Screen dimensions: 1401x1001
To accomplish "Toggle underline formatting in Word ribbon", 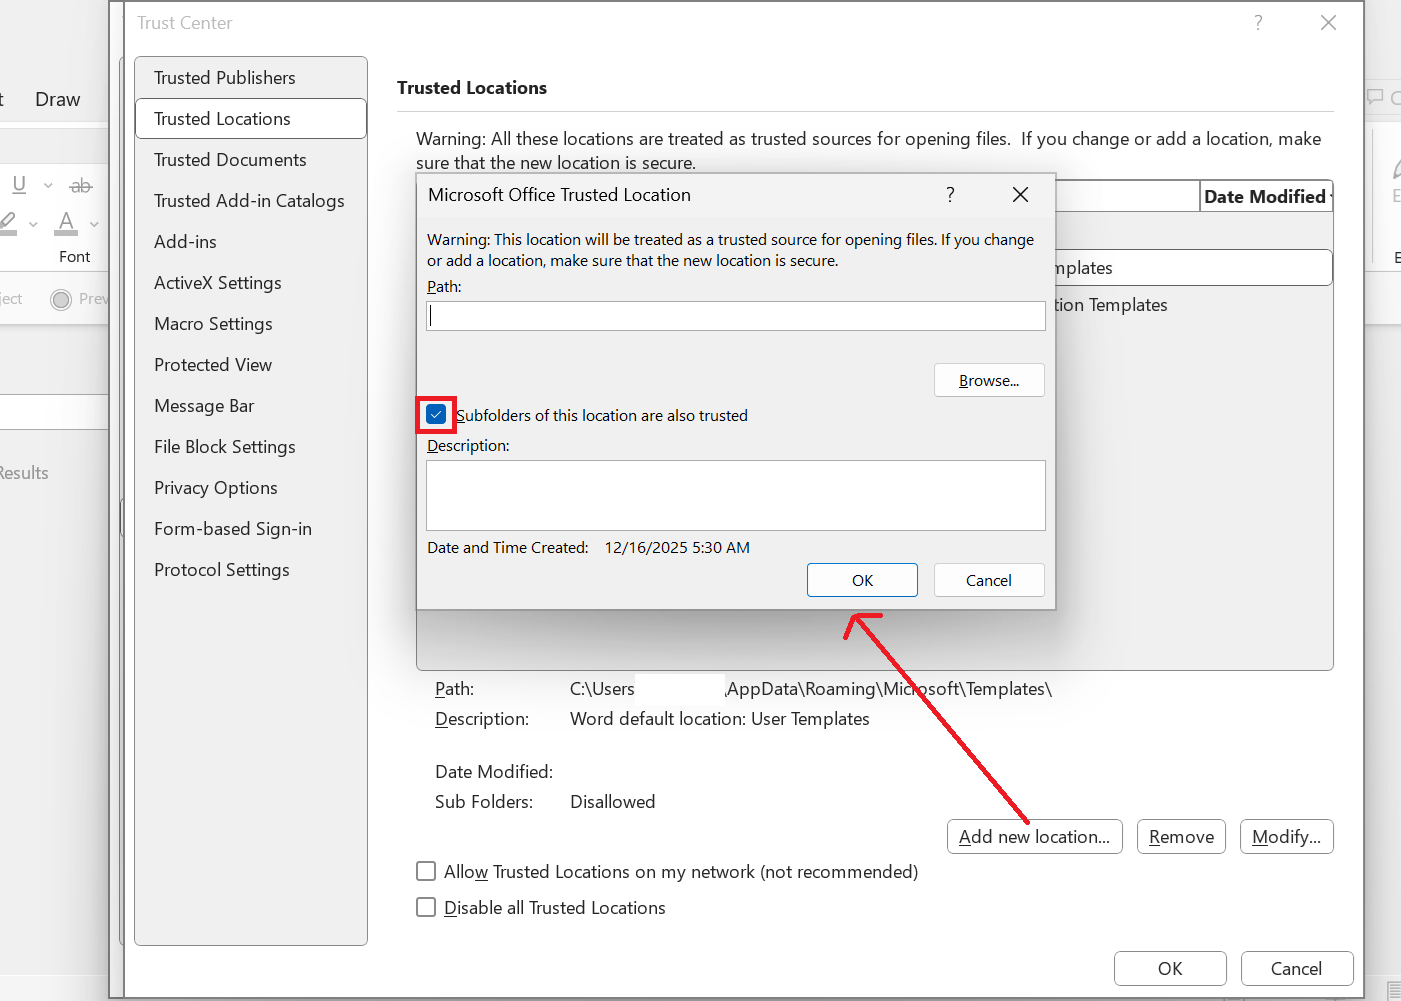I will pos(19,185).
